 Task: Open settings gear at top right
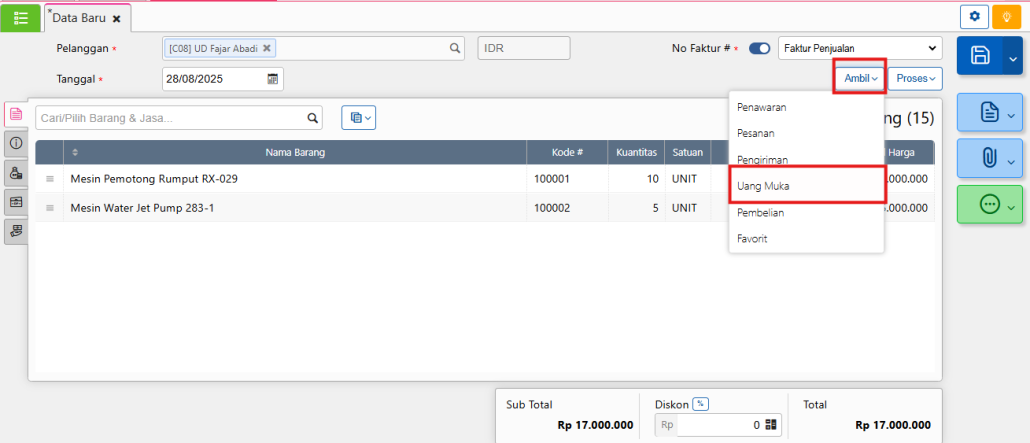tap(974, 17)
